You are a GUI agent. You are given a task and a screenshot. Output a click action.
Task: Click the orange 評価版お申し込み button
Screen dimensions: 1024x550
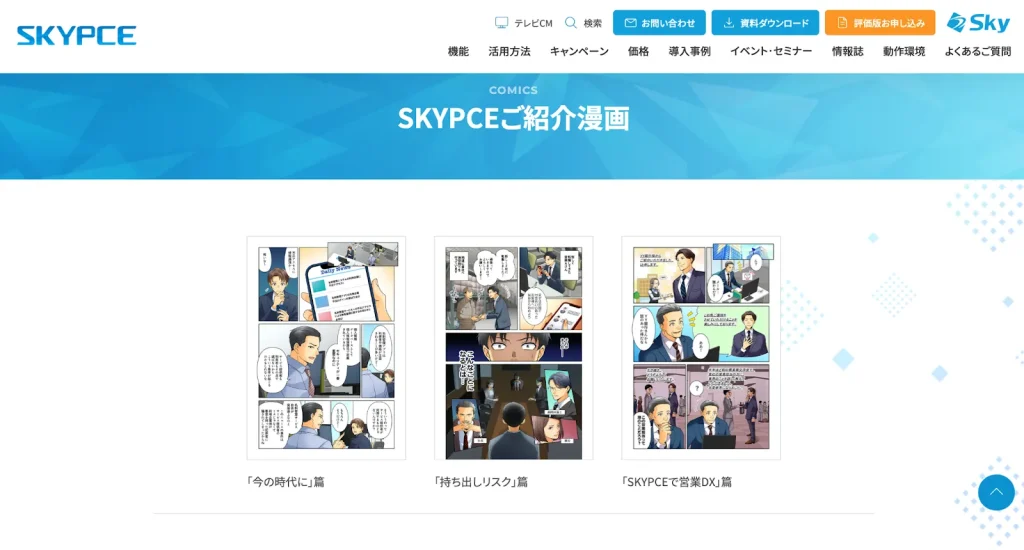tap(880, 23)
